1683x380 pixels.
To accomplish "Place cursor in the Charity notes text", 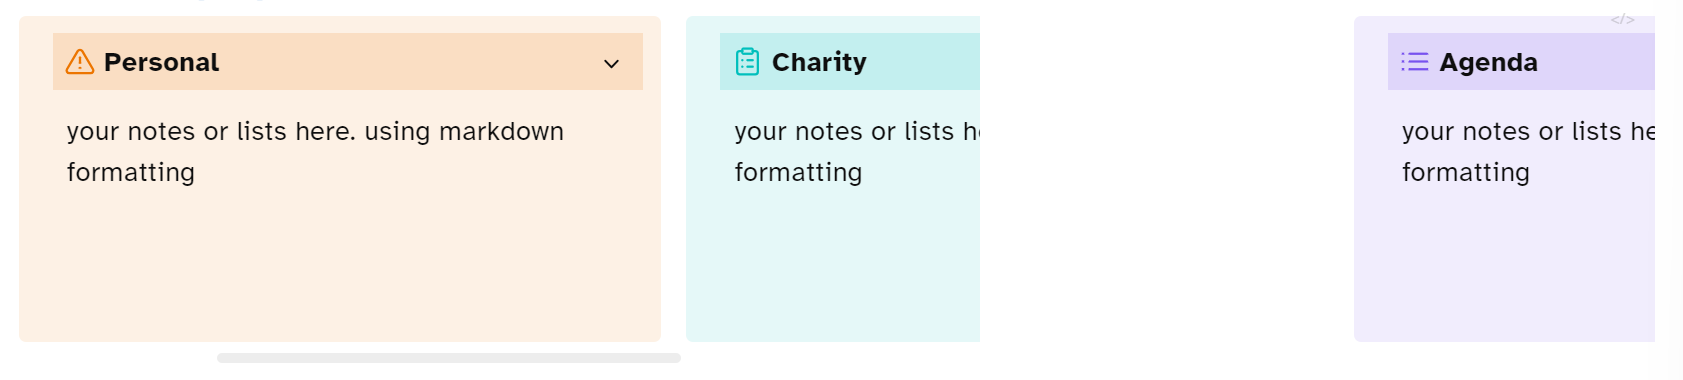I will point(857,151).
